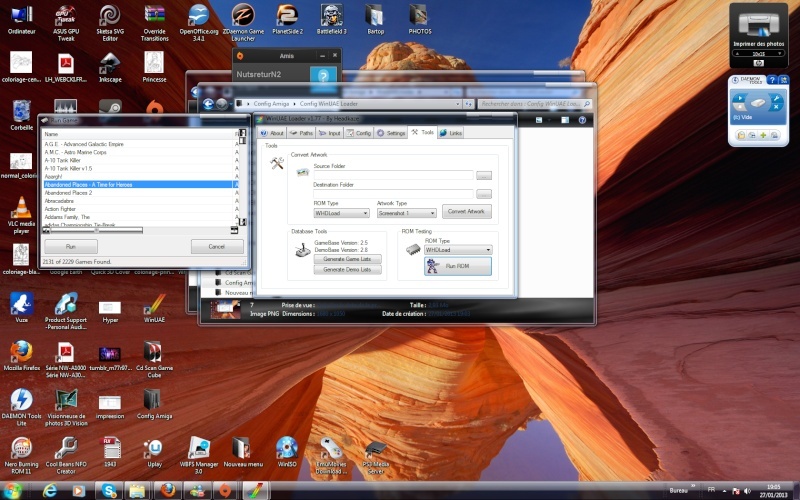Browse for the Source Folder
The width and height of the screenshot is (800, 500).
point(484,175)
